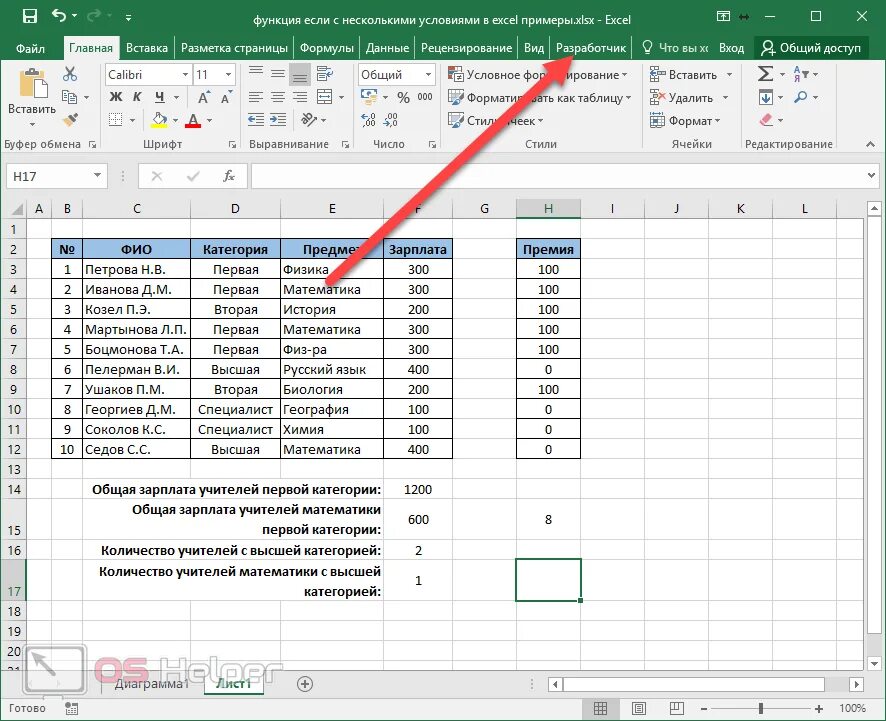Switch to Page Layout view icon

639,708
